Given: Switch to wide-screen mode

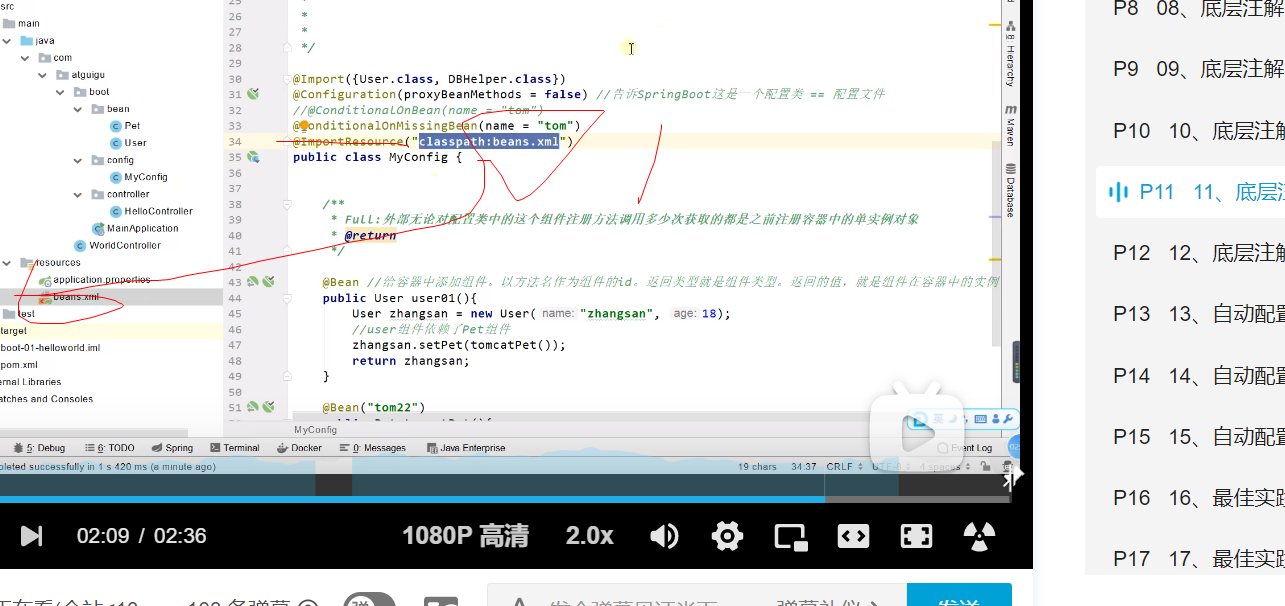Looking at the screenshot, I should (x=853, y=536).
